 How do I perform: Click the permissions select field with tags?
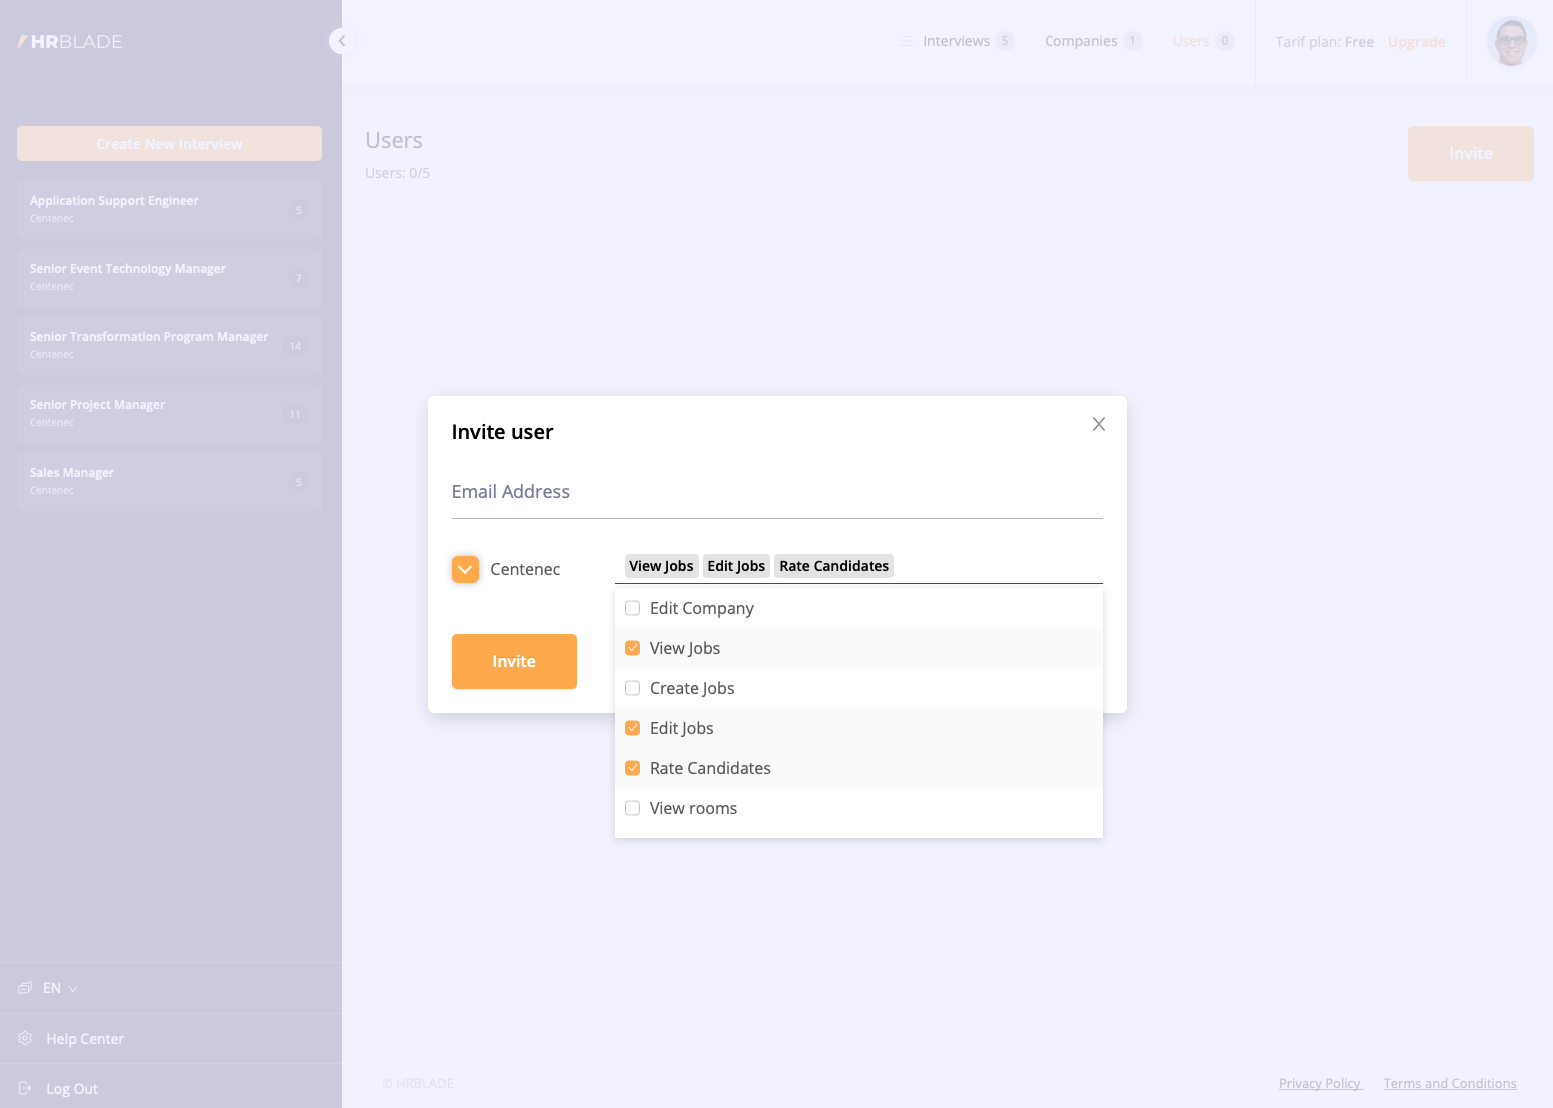click(995, 566)
